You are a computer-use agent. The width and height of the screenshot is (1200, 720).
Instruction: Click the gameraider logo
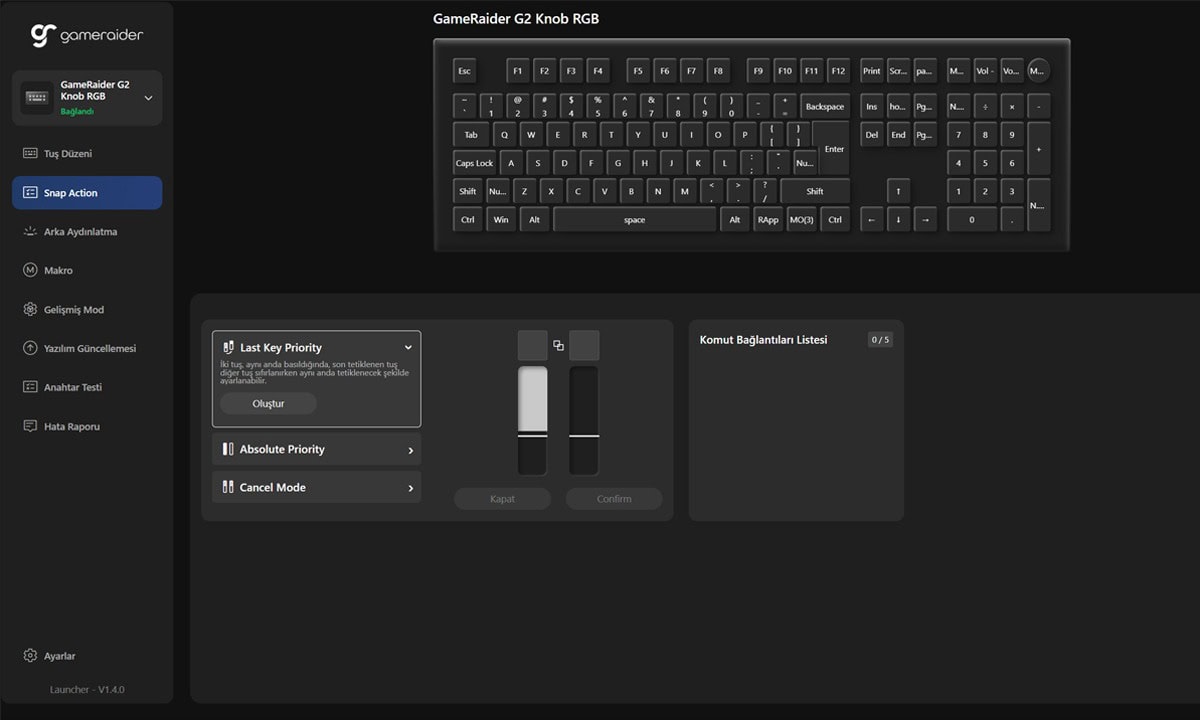coord(87,36)
